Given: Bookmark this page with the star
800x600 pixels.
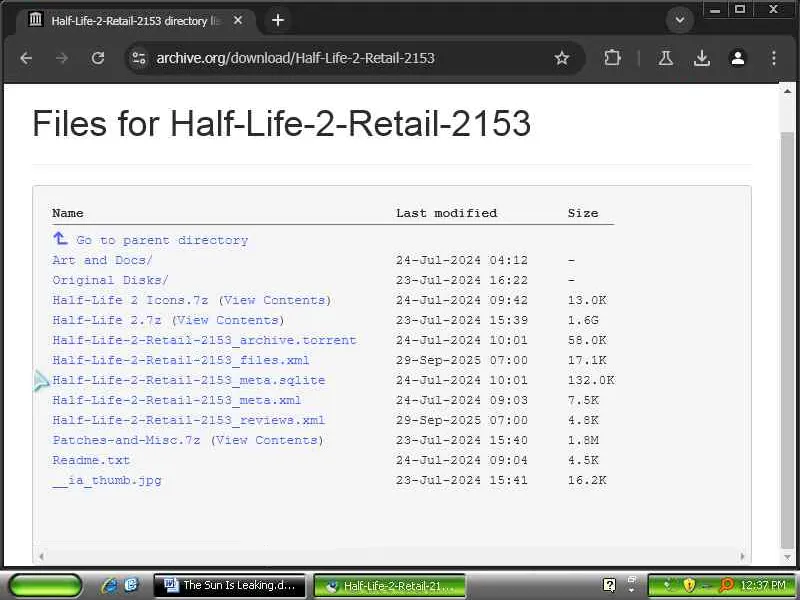Looking at the screenshot, I should coord(562,58).
